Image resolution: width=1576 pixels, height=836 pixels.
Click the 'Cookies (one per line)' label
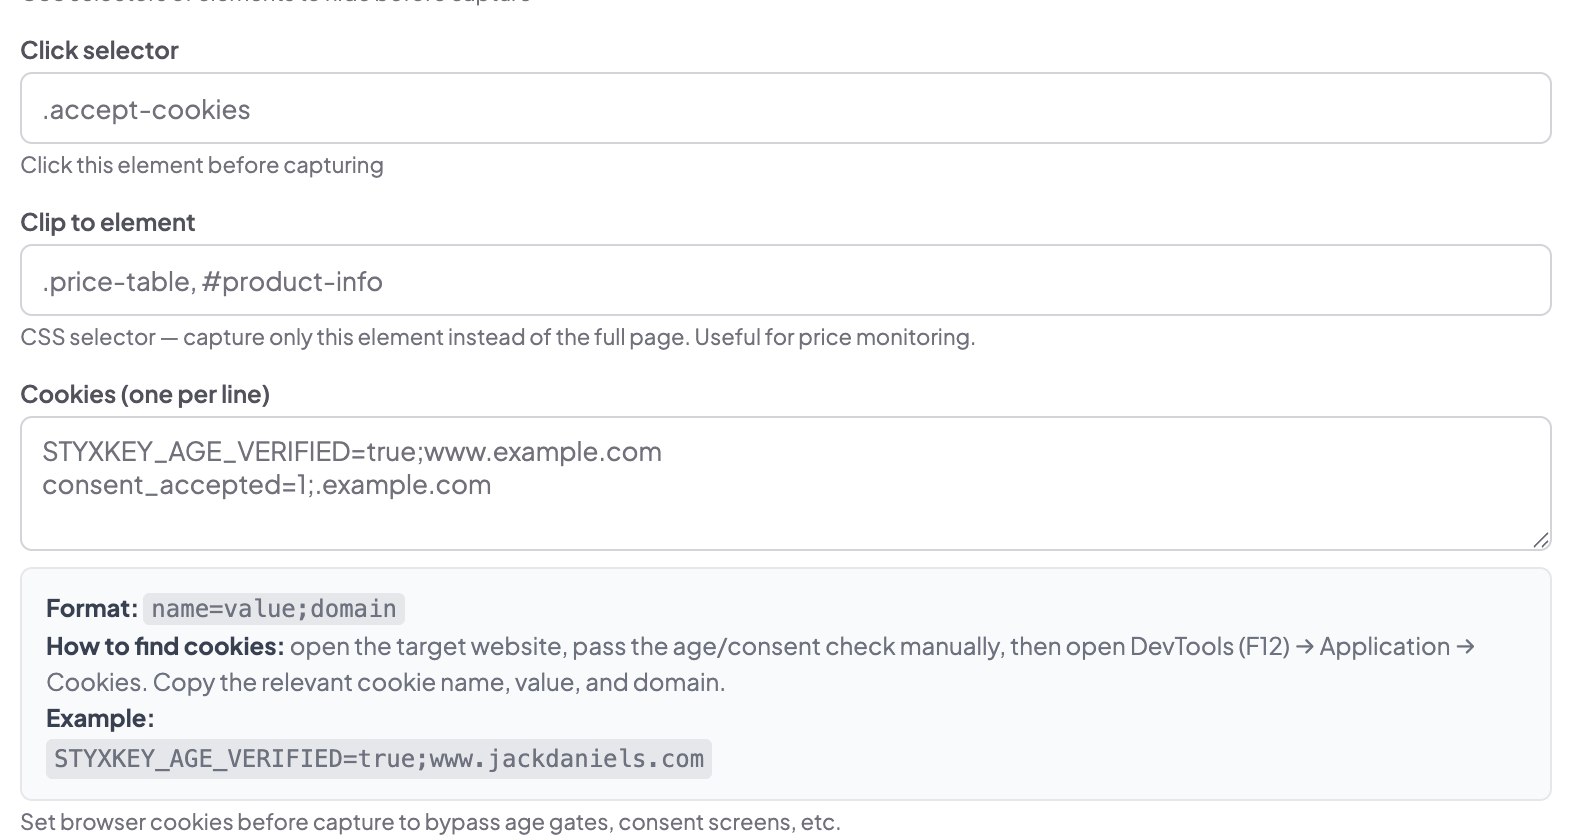click(145, 394)
